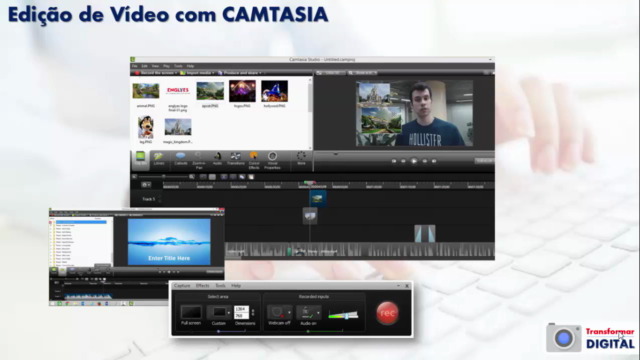
Task: Open the Clip Bin tab
Action: click(140, 159)
